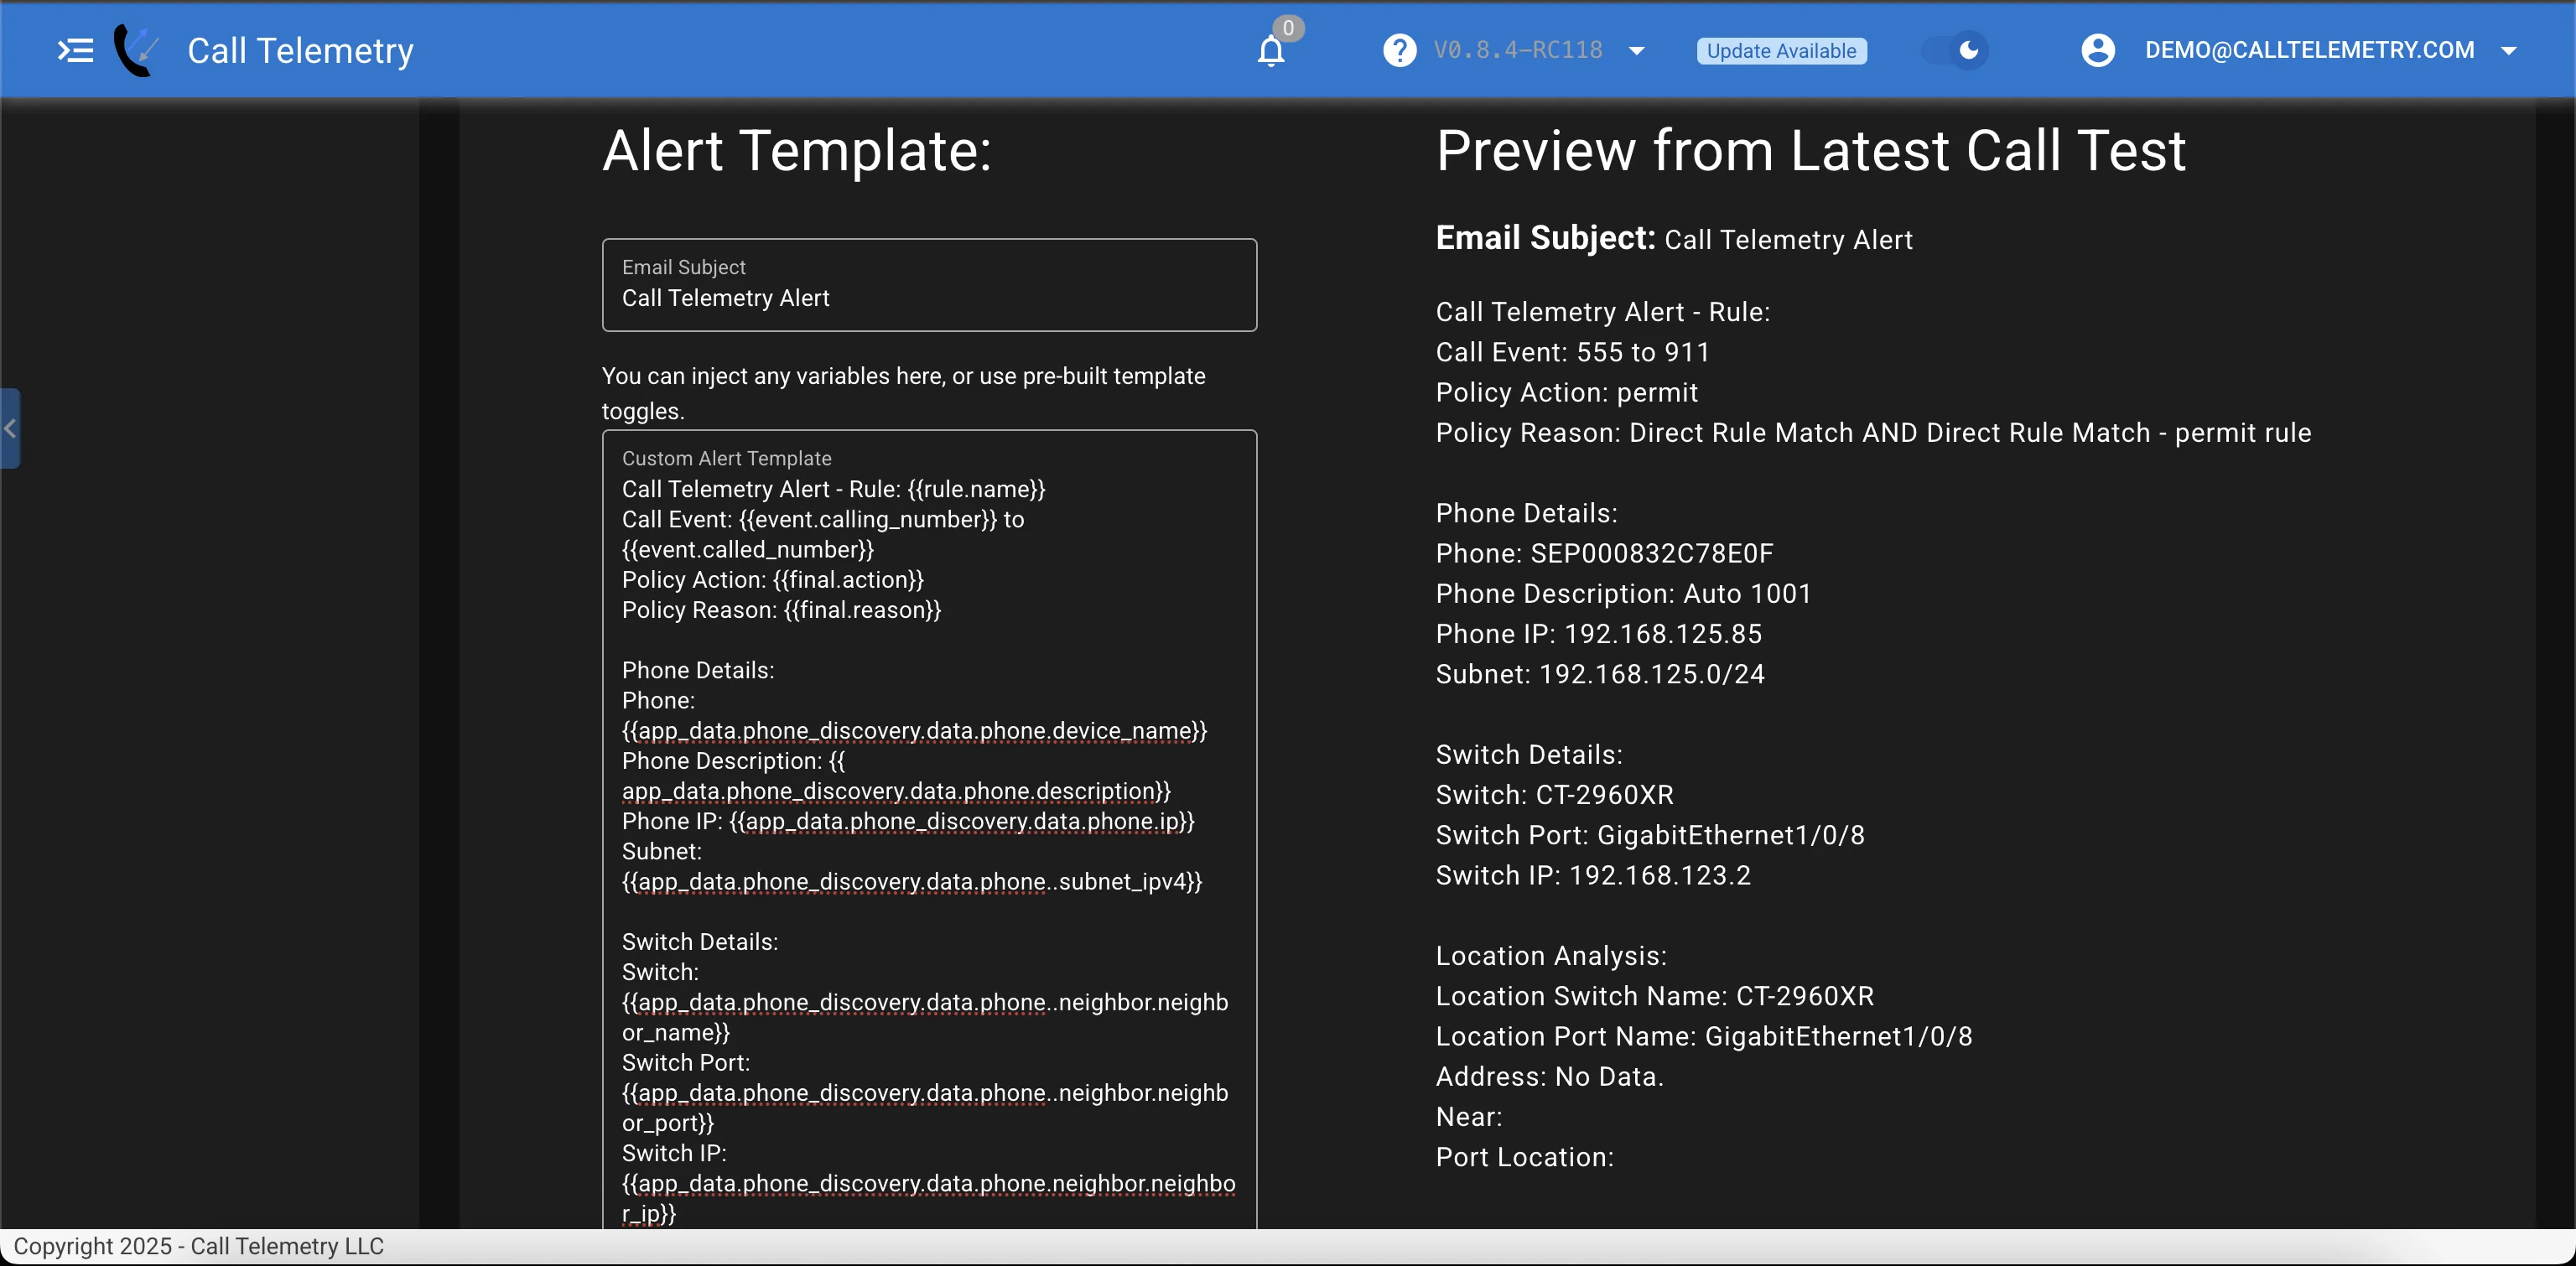Click 'Switch Port: GigabitEthernet1/0/8' text

point(1650,835)
